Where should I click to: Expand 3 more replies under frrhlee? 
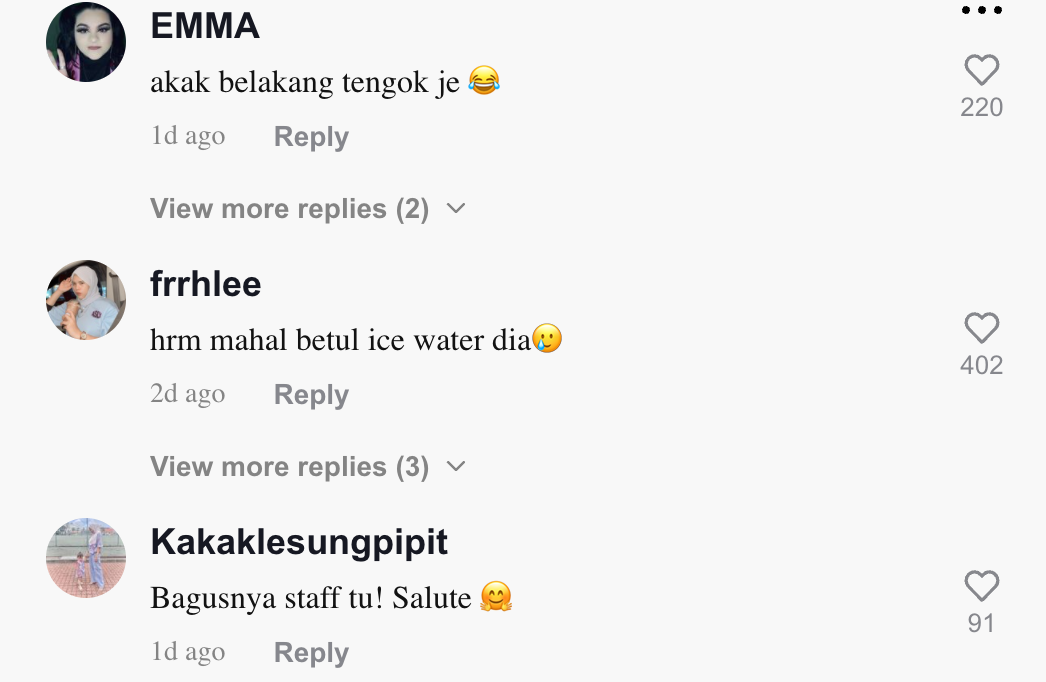(x=289, y=467)
